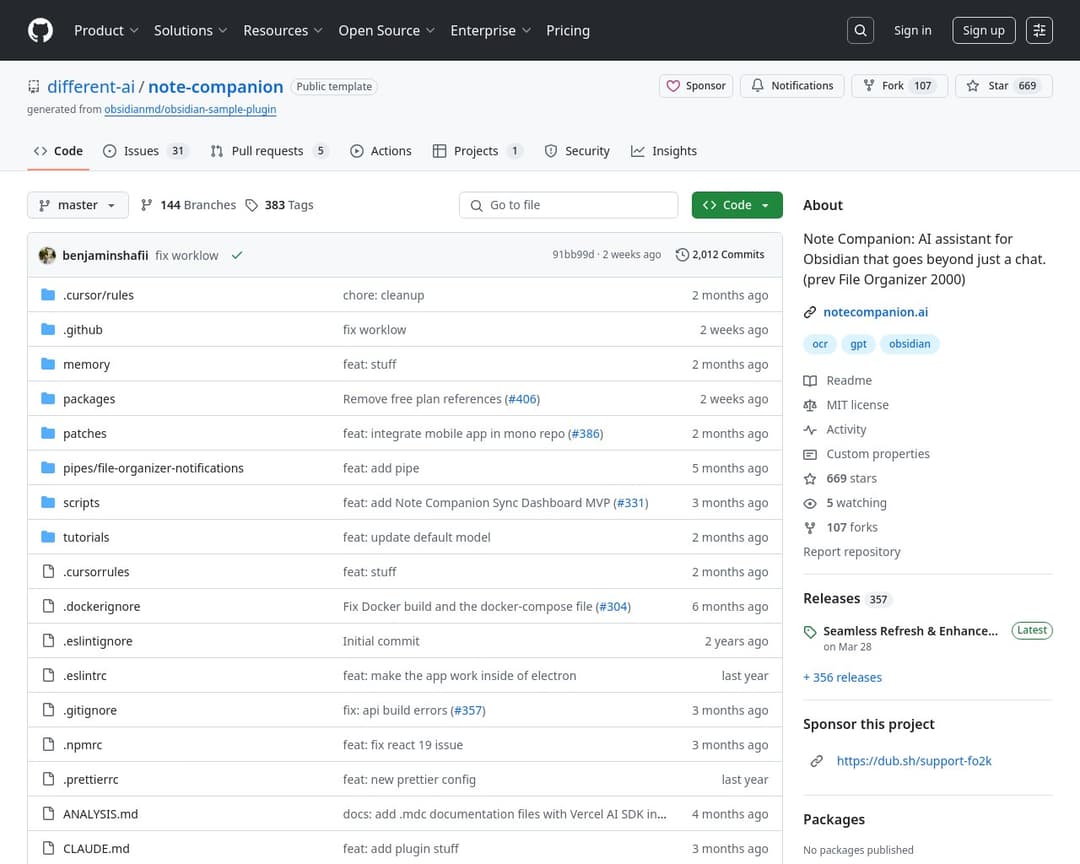Click the Activity pulse icon
Viewport: 1080px width, 864px height.
pos(810,429)
